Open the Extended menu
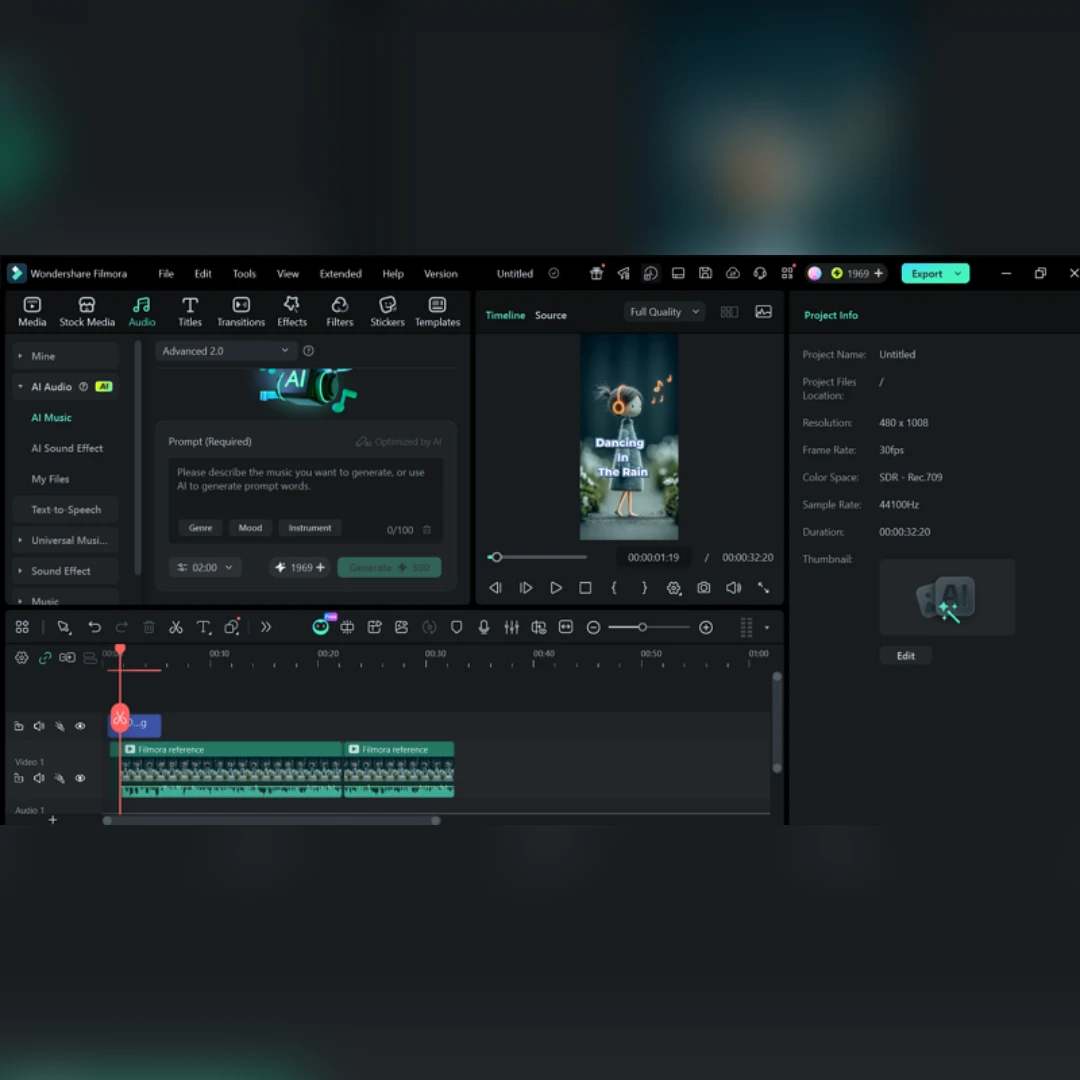Screen dimensions: 1080x1080 tap(340, 273)
